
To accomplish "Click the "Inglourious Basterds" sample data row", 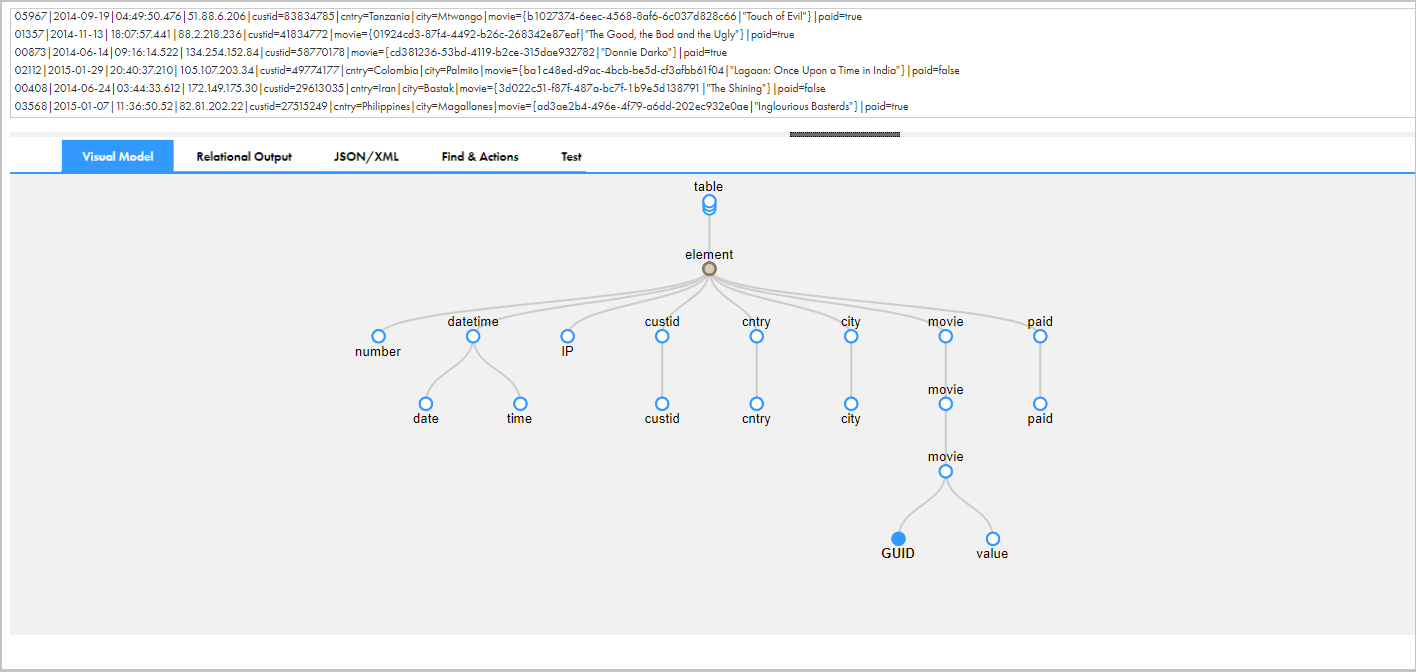I will 461,106.
